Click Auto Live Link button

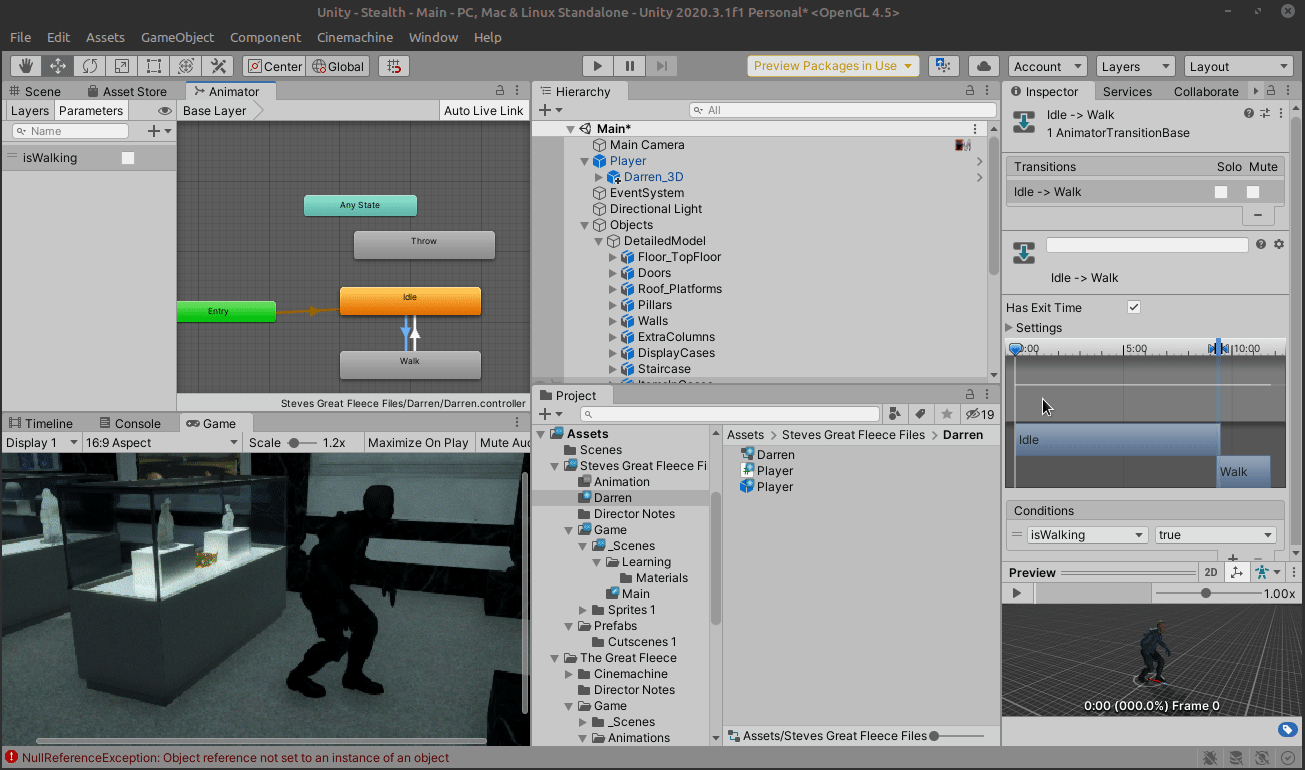484,111
